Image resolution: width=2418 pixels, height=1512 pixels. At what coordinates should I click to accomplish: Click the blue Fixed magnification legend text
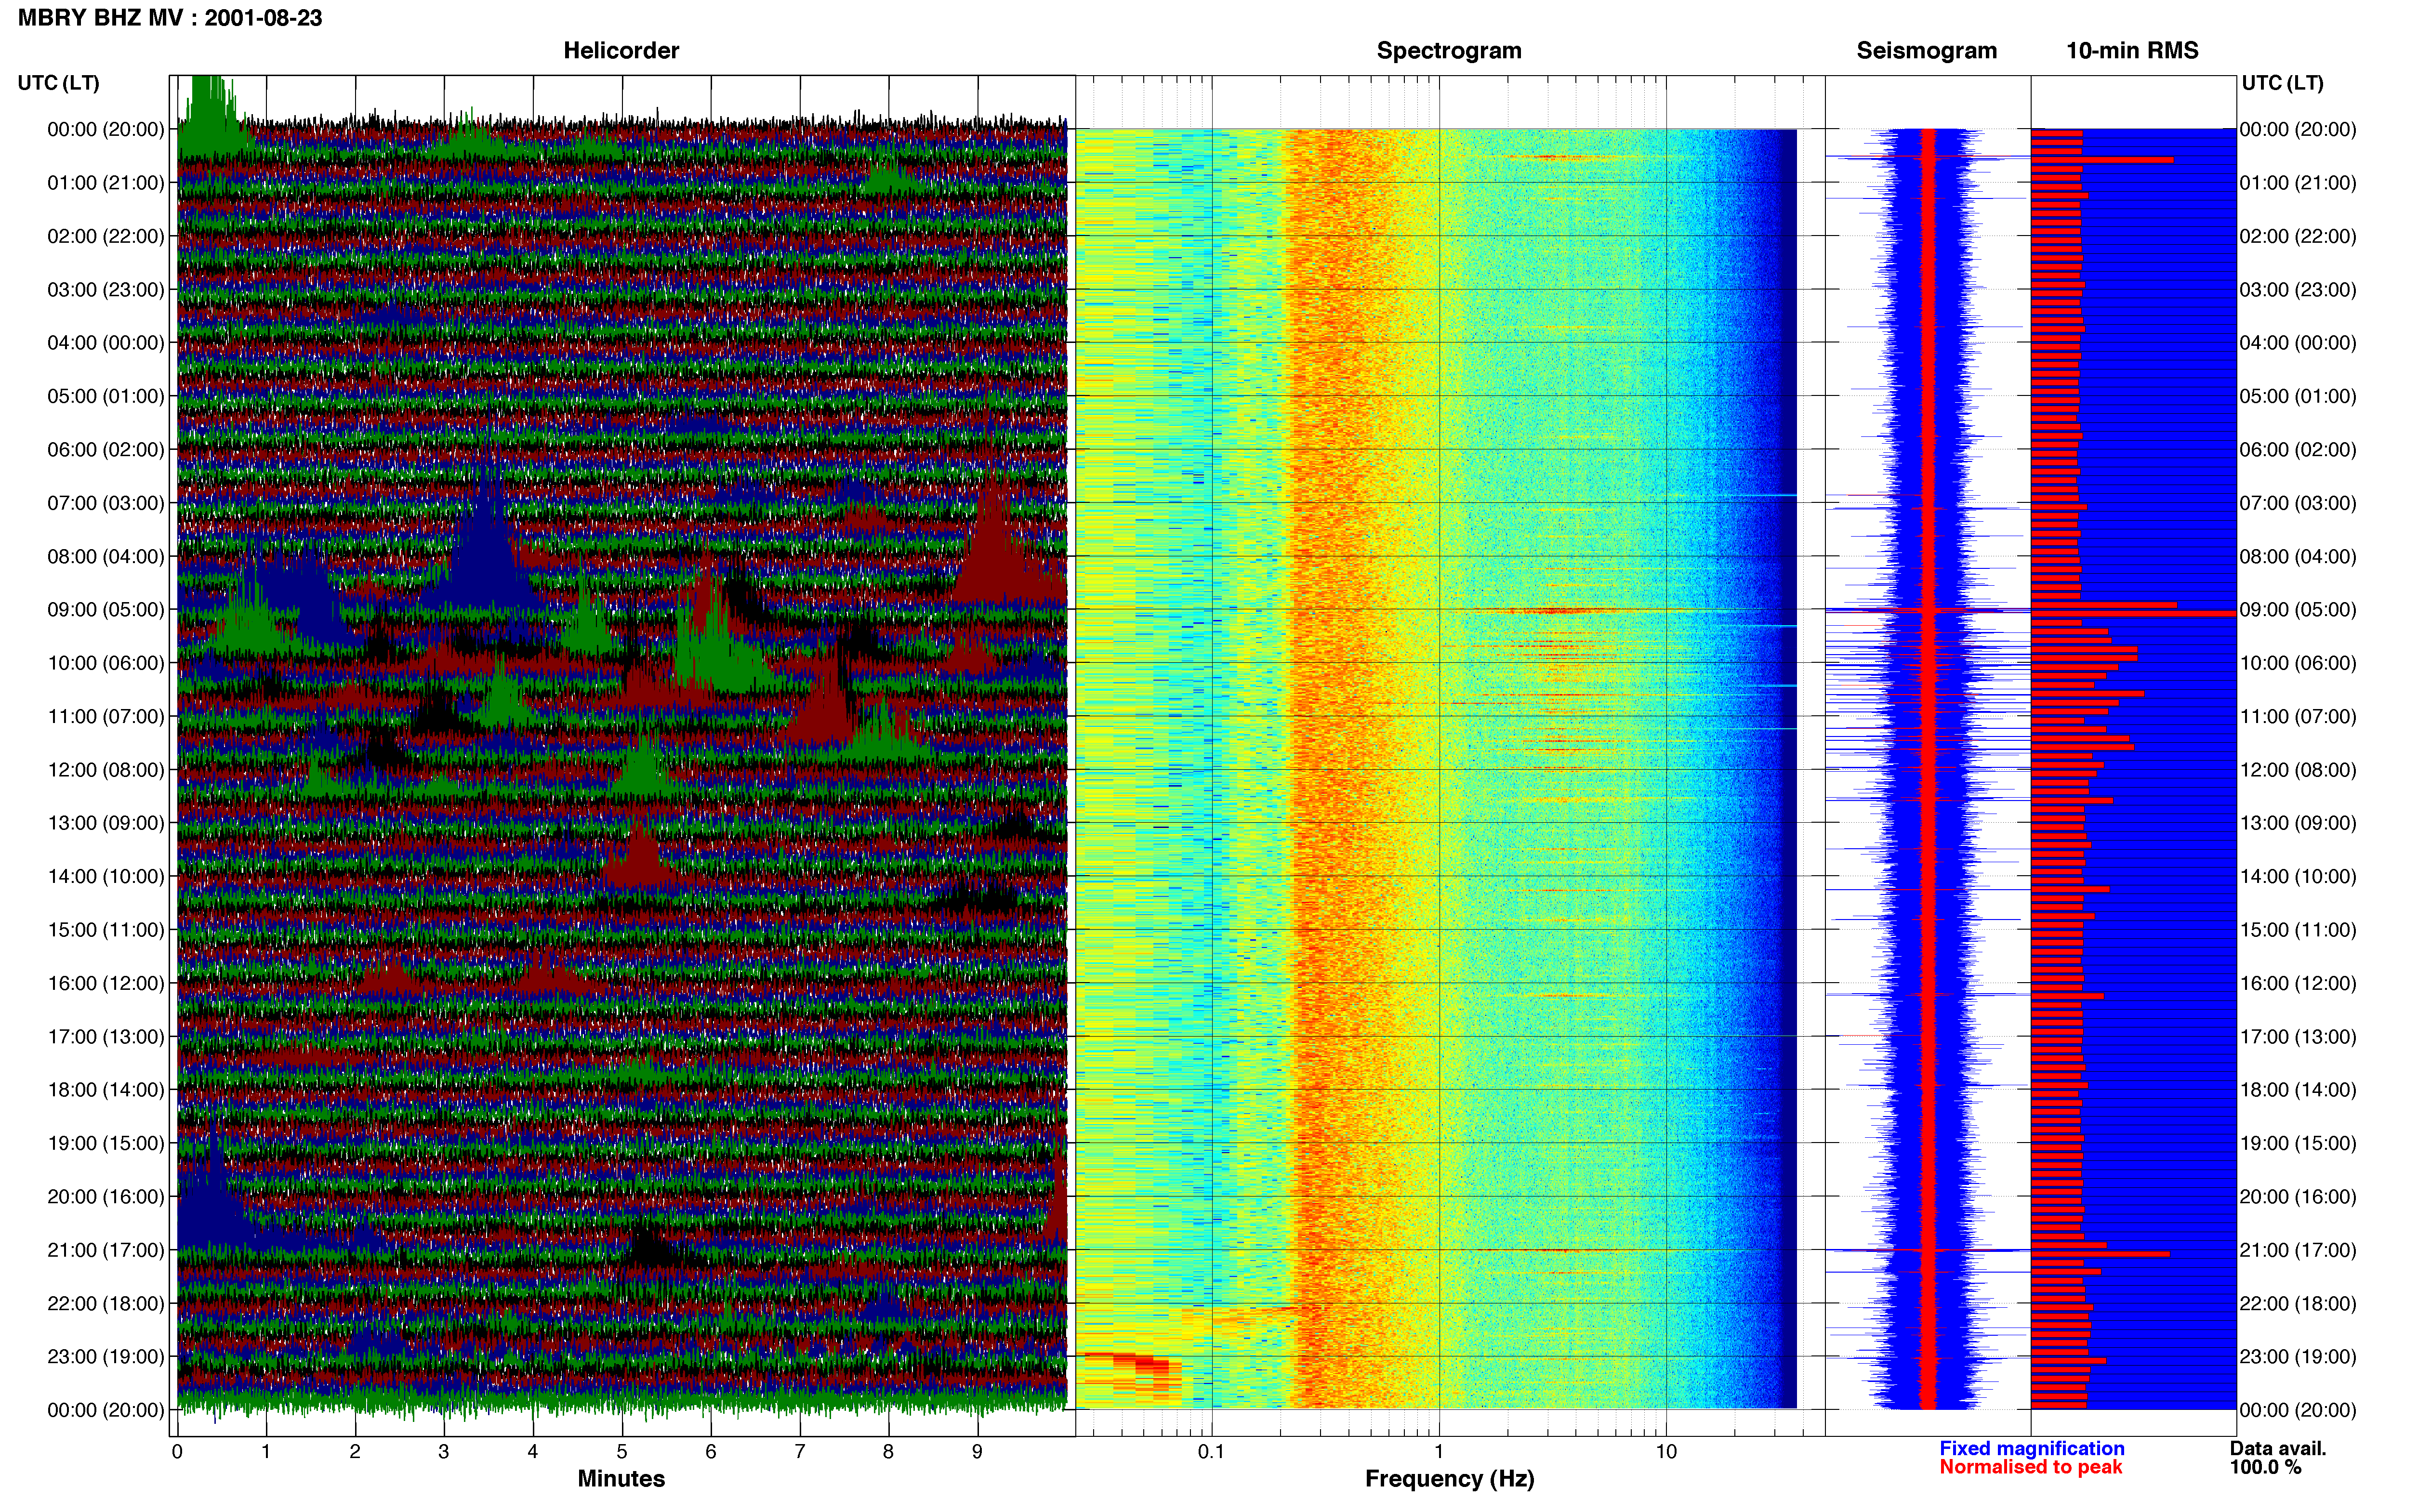[2031, 1448]
